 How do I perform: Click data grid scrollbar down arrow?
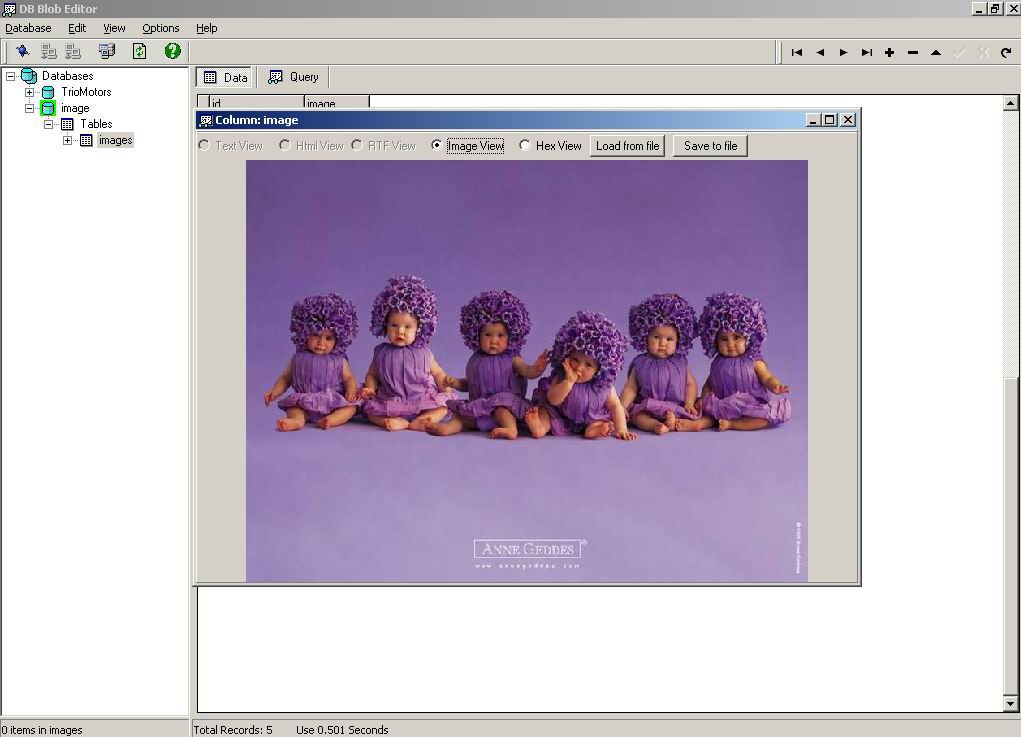(x=1010, y=703)
